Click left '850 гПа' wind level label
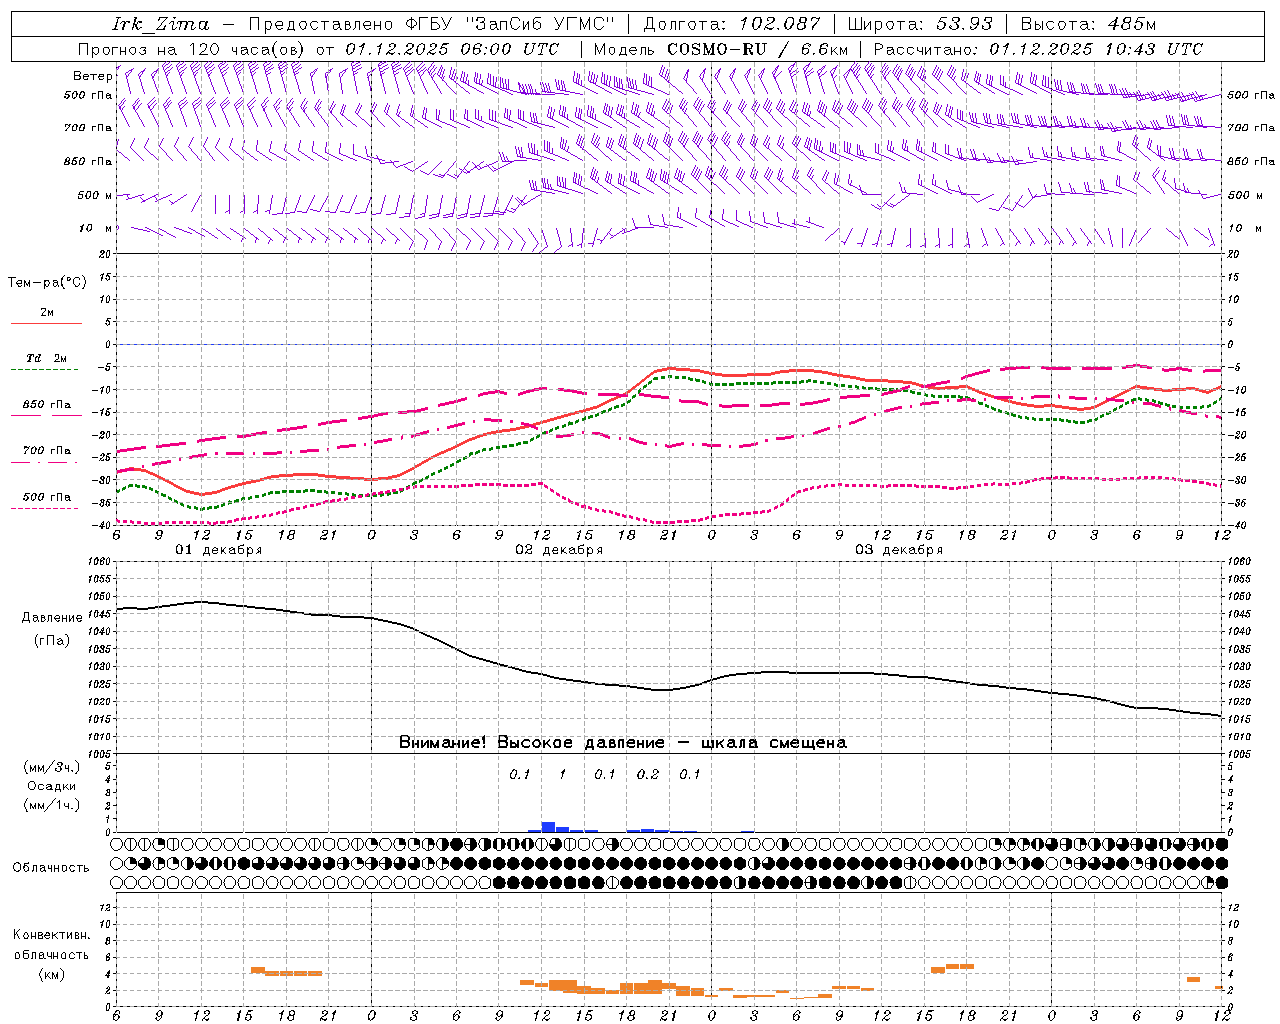Image resolution: width=1280 pixels, height=1024 pixels. 88,161
